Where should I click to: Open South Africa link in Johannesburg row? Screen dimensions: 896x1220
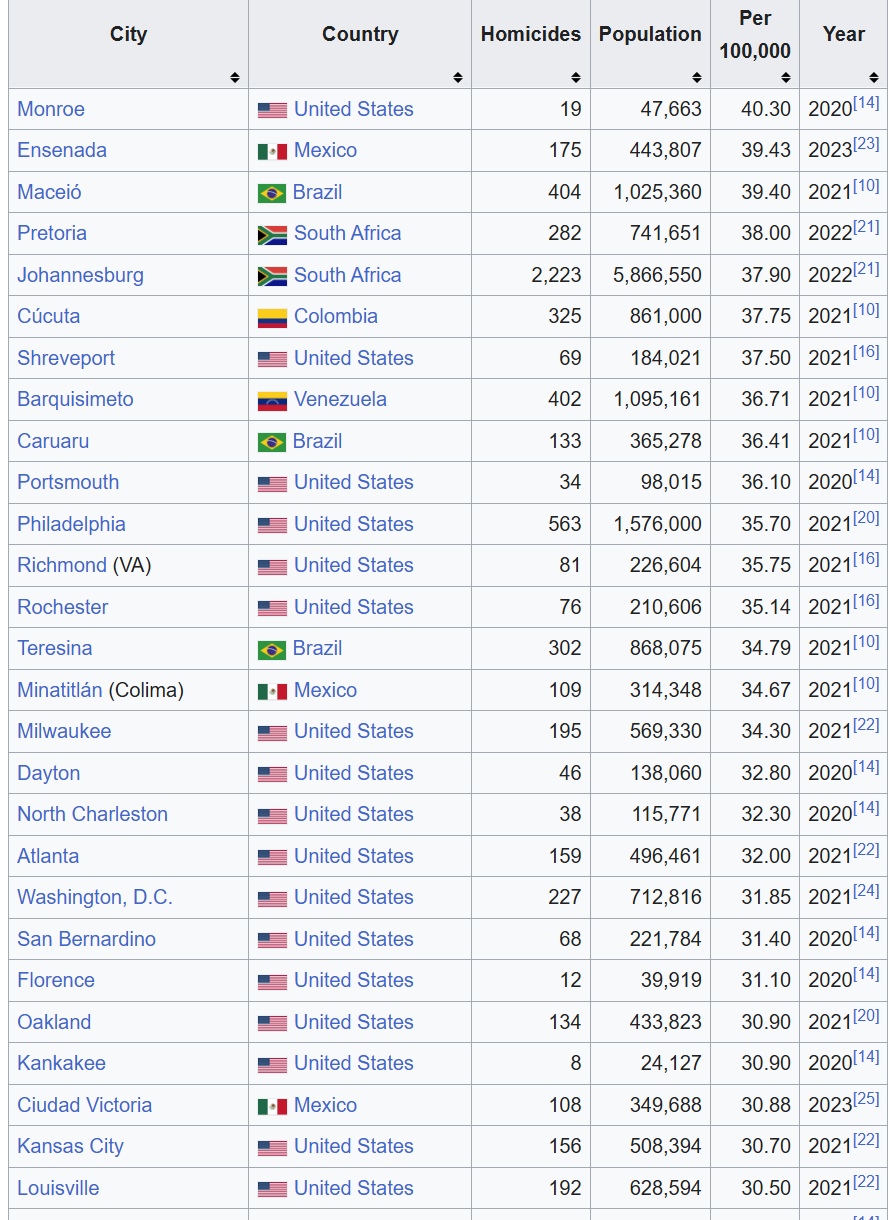click(x=347, y=275)
